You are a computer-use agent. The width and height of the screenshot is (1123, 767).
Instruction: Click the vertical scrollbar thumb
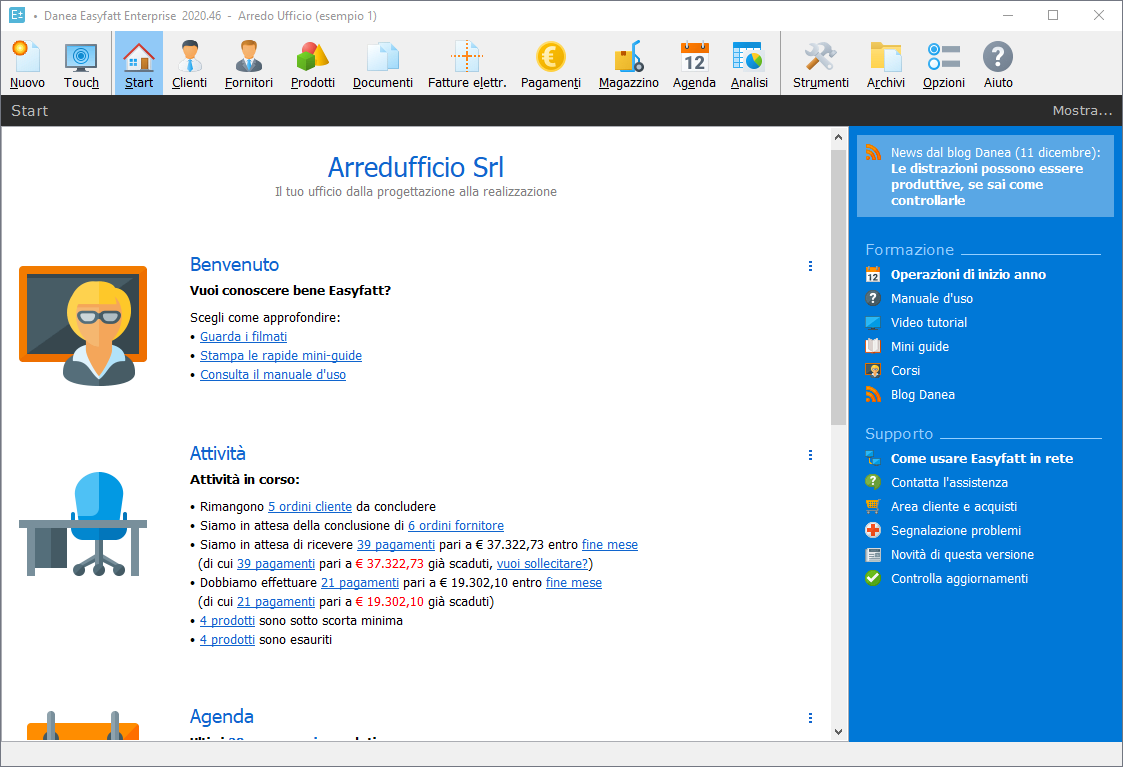pyautogui.click(x=839, y=286)
